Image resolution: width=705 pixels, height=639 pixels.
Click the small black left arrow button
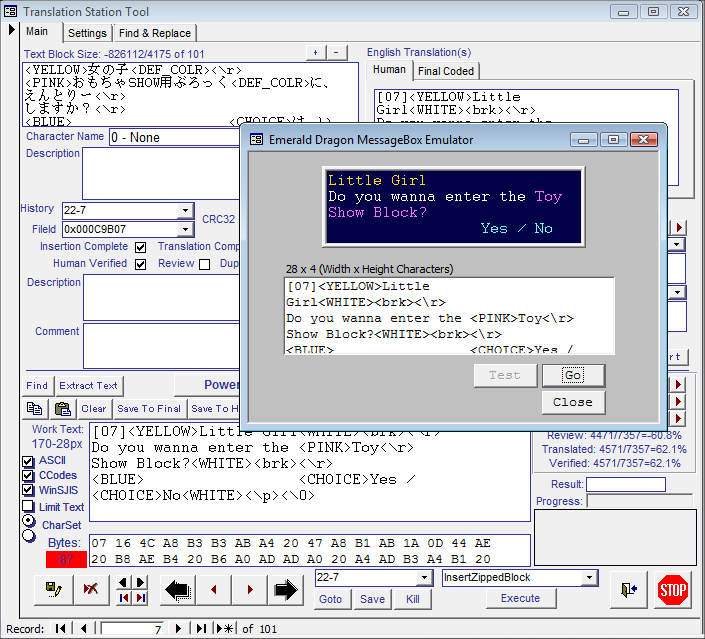coord(124,583)
